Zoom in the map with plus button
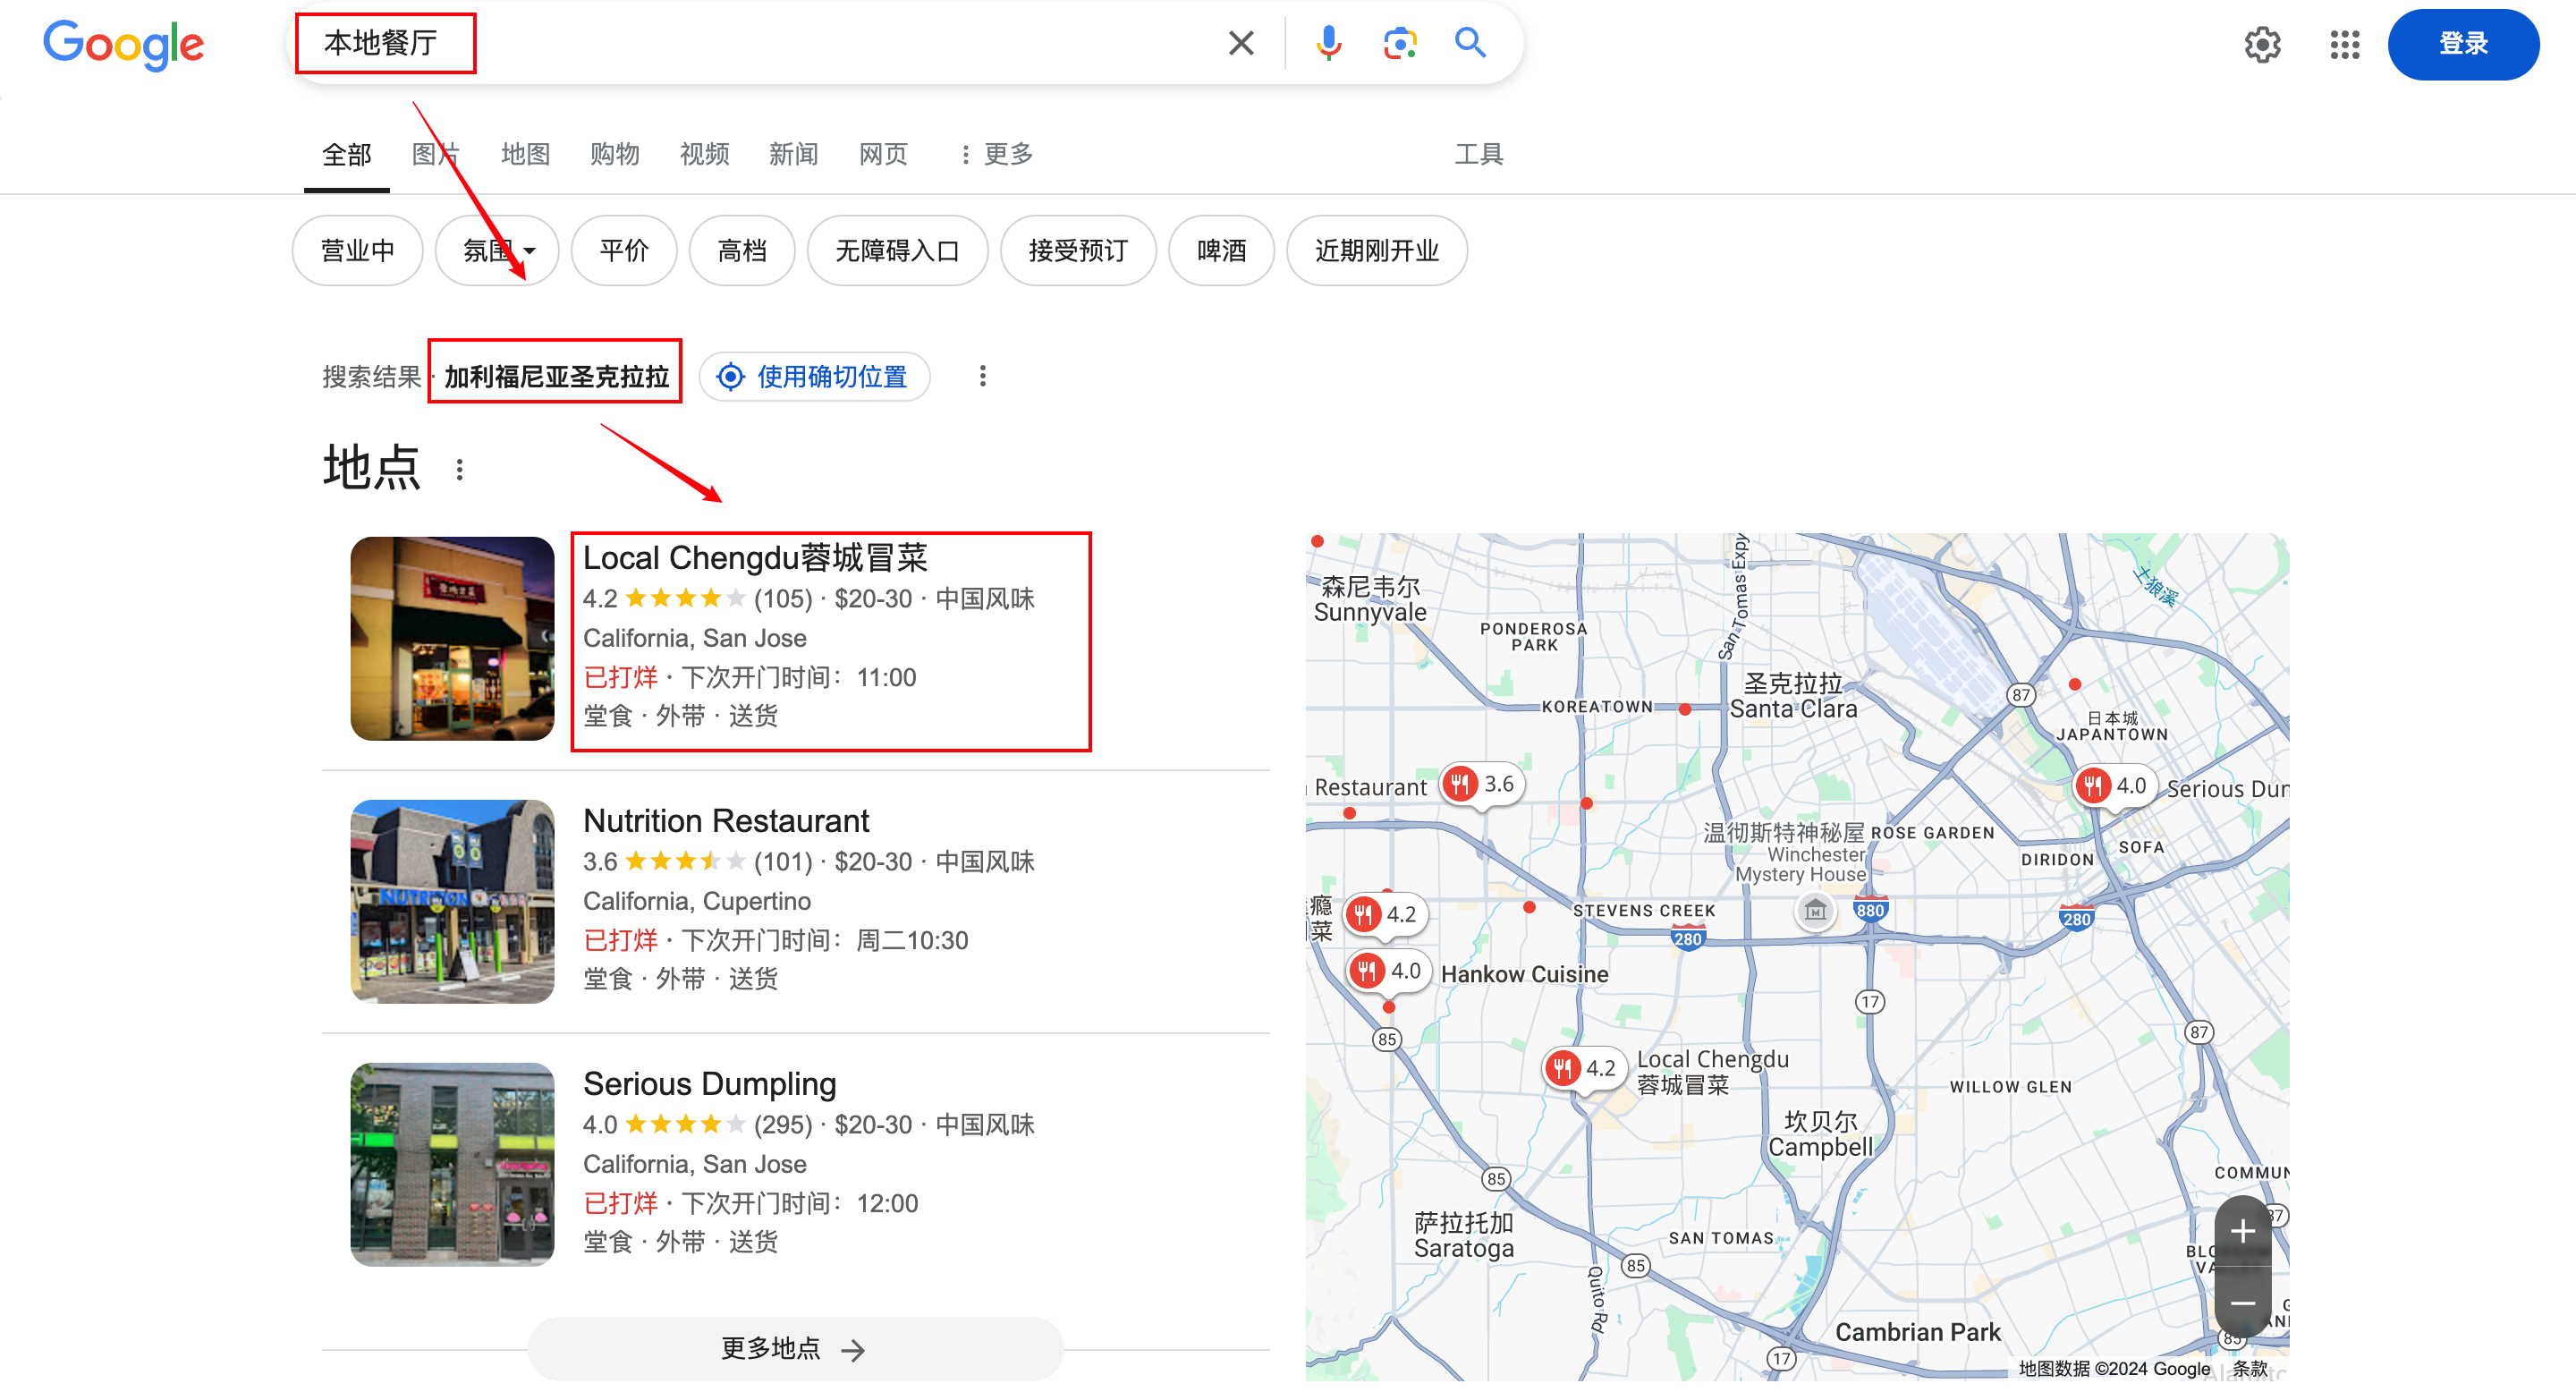2576x1392 pixels. pos(2242,1231)
